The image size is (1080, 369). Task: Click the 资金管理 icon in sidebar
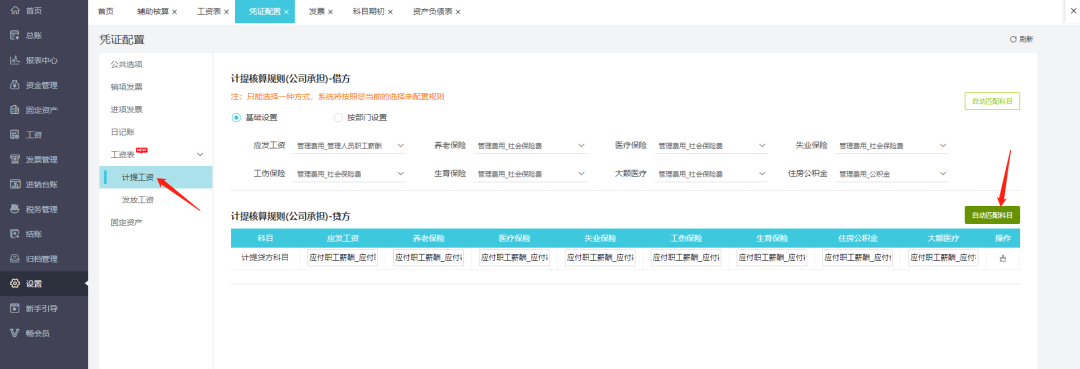pyautogui.click(x=14, y=85)
